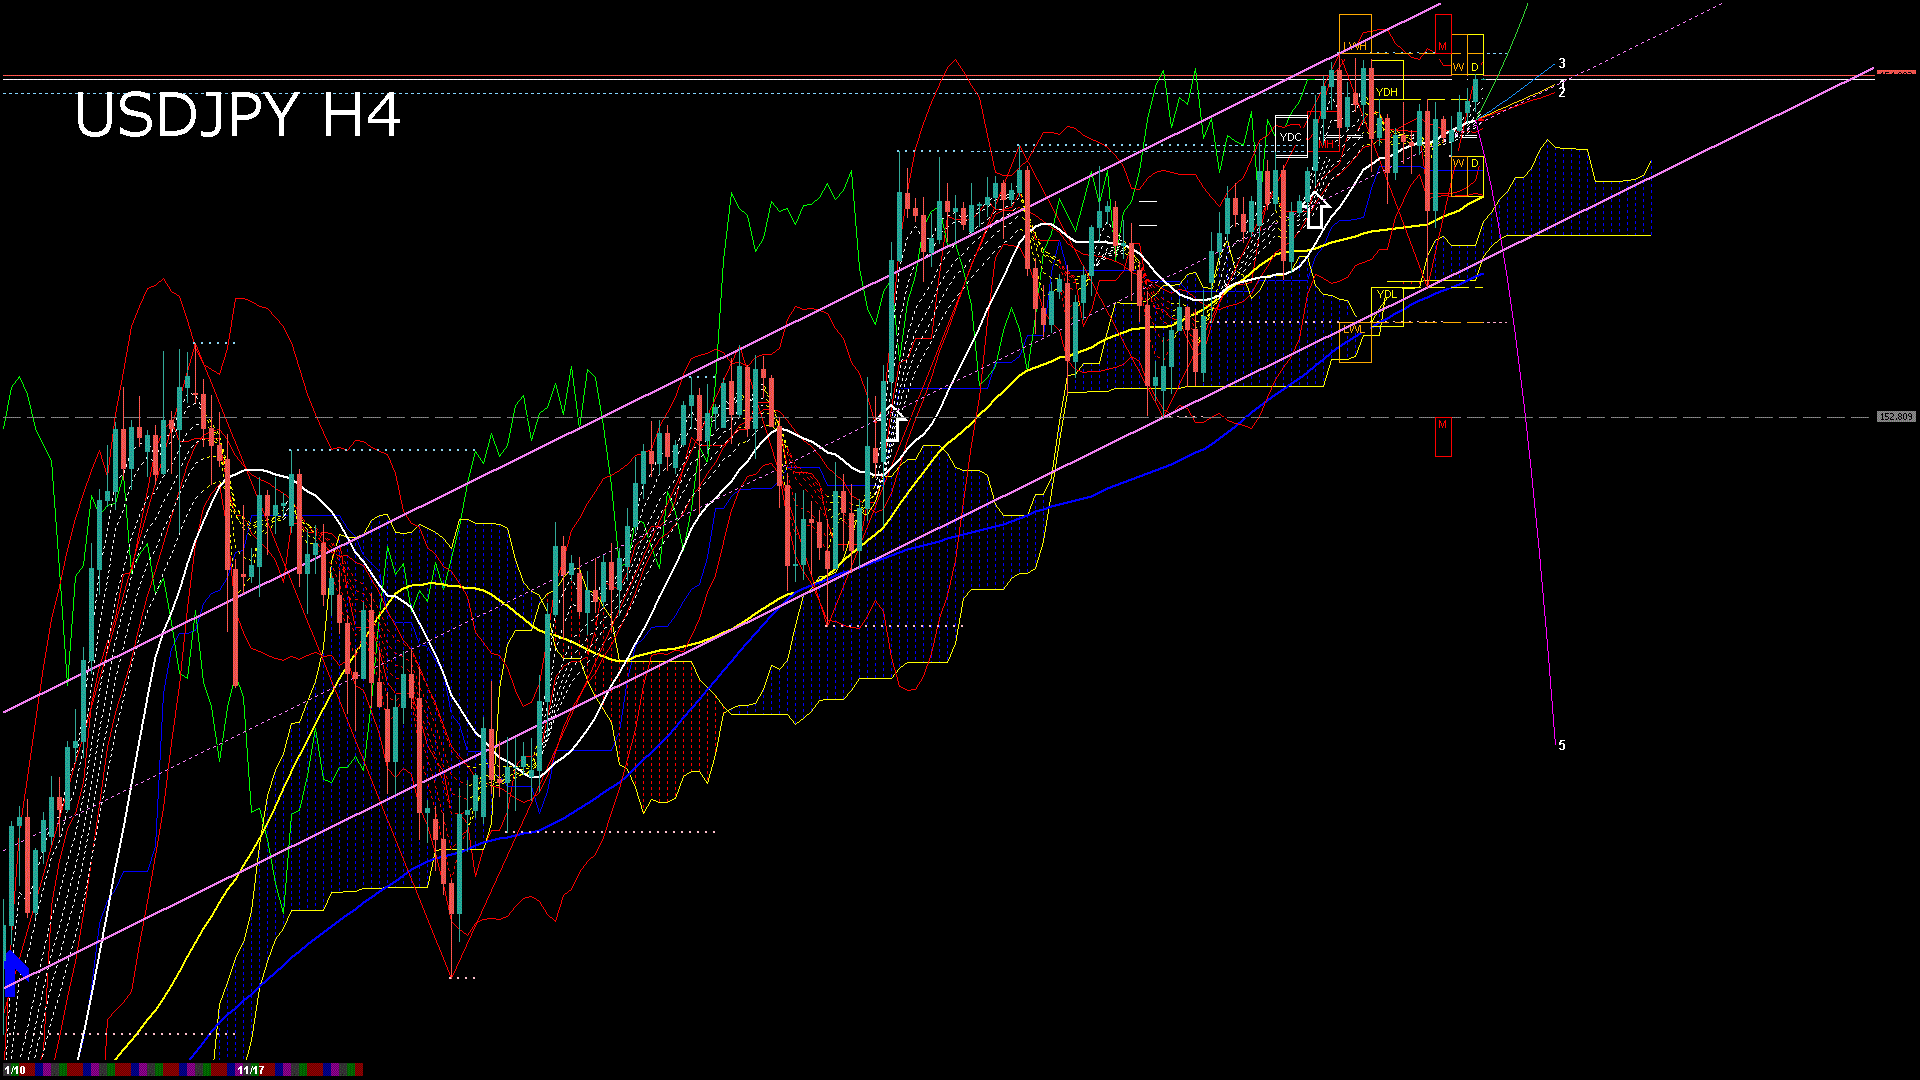Click the USDJPY H4 chart title

240,115
